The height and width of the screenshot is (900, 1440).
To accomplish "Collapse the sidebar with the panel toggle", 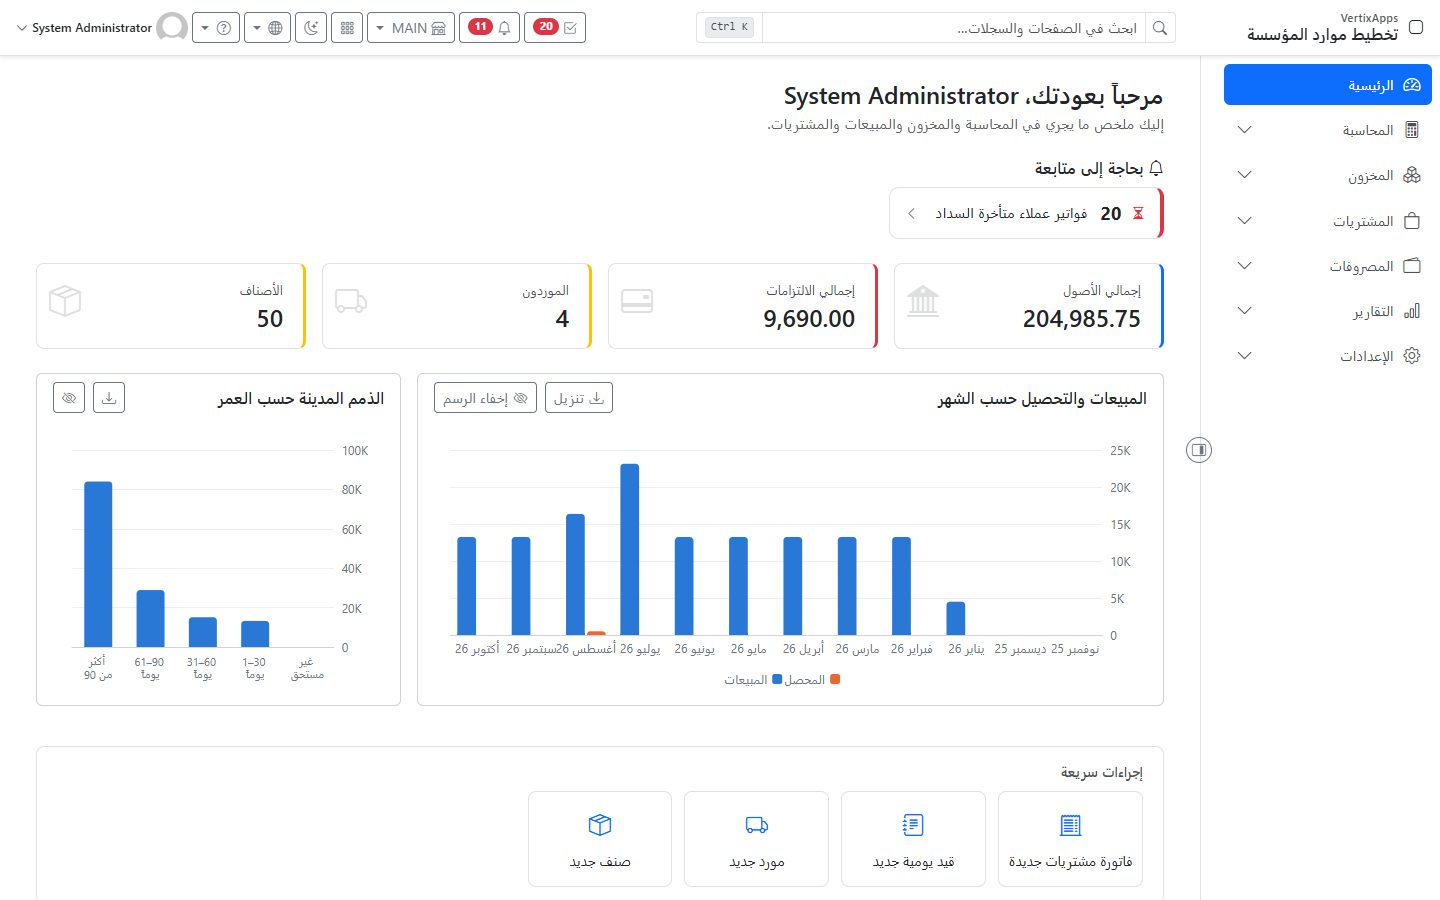I will click(1199, 450).
